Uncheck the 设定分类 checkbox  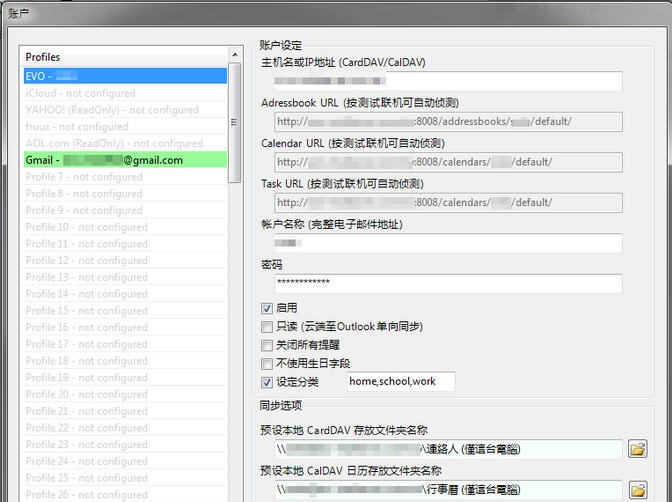tap(267, 382)
